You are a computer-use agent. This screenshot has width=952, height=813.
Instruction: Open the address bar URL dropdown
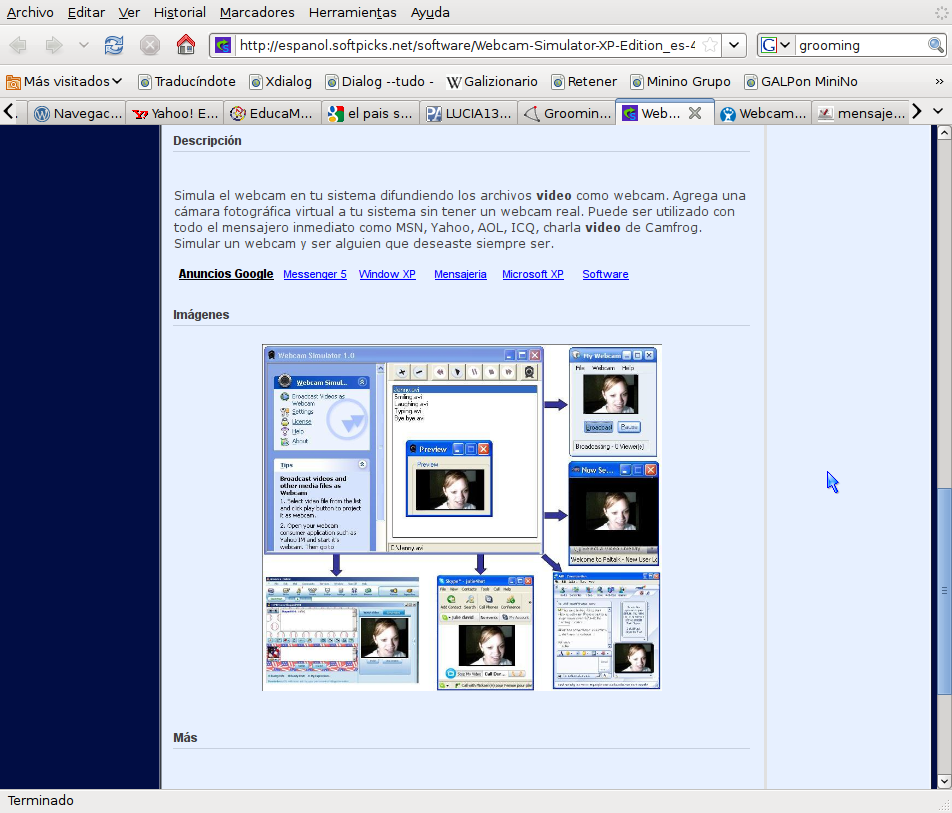734,45
